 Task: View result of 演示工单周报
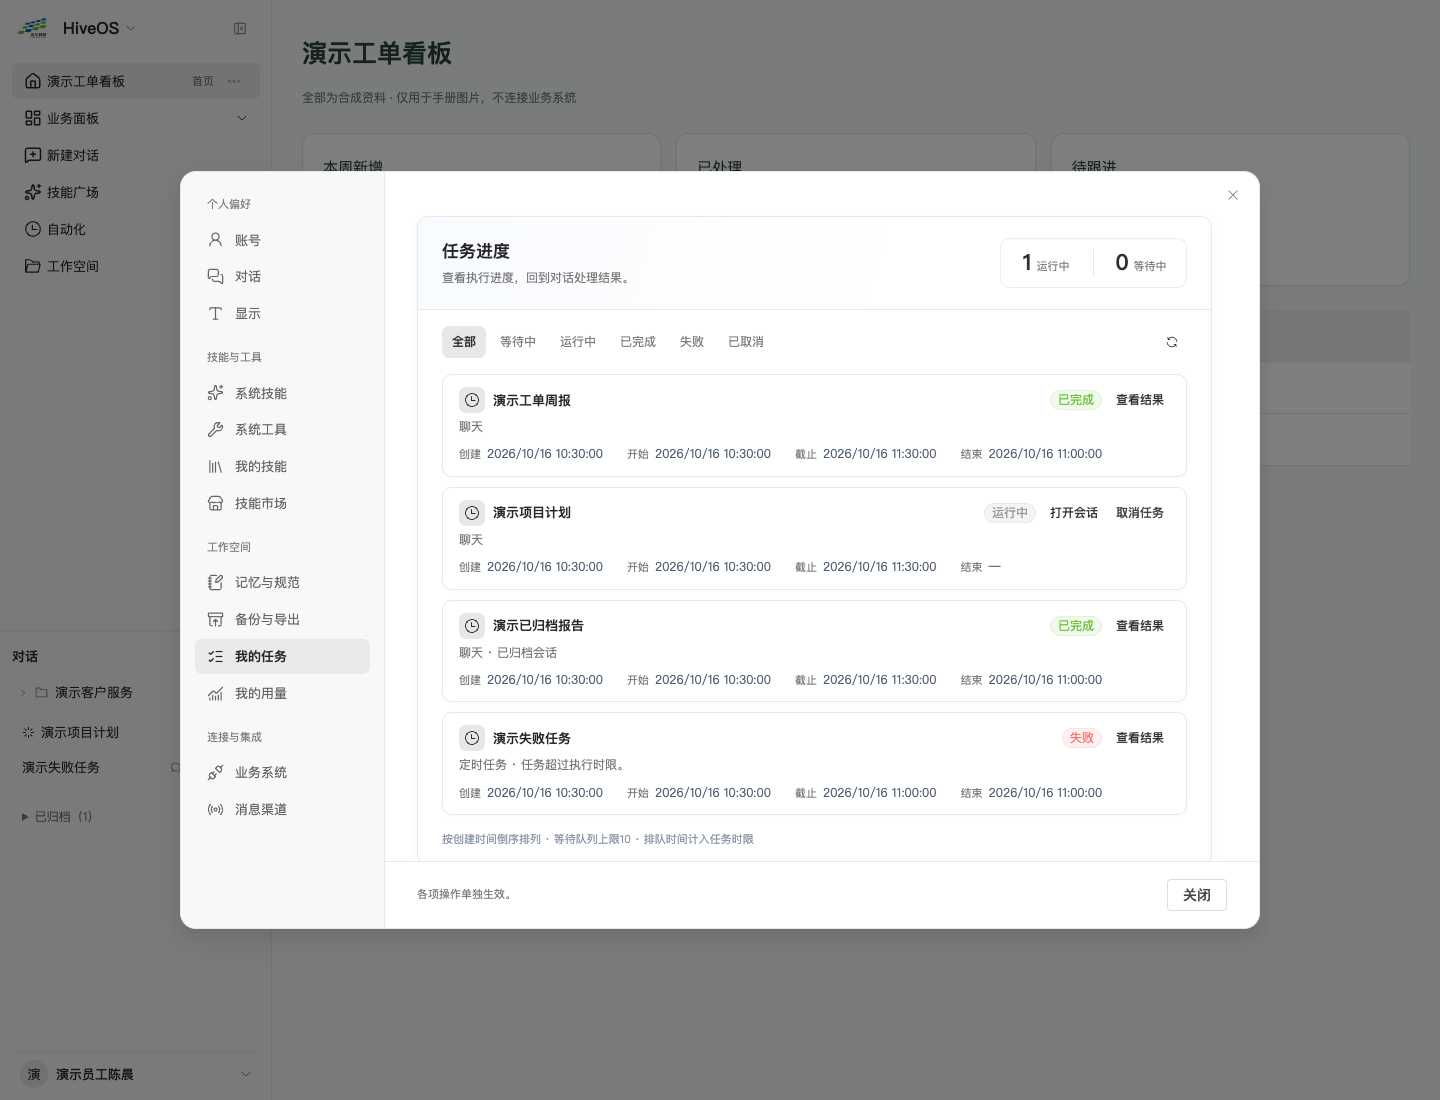click(x=1140, y=400)
